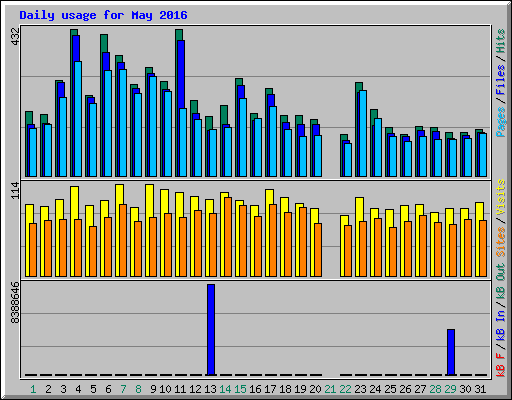
Task: Click the 'Daily usage for May 2016' title
Action: pyautogui.click(x=103, y=15)
